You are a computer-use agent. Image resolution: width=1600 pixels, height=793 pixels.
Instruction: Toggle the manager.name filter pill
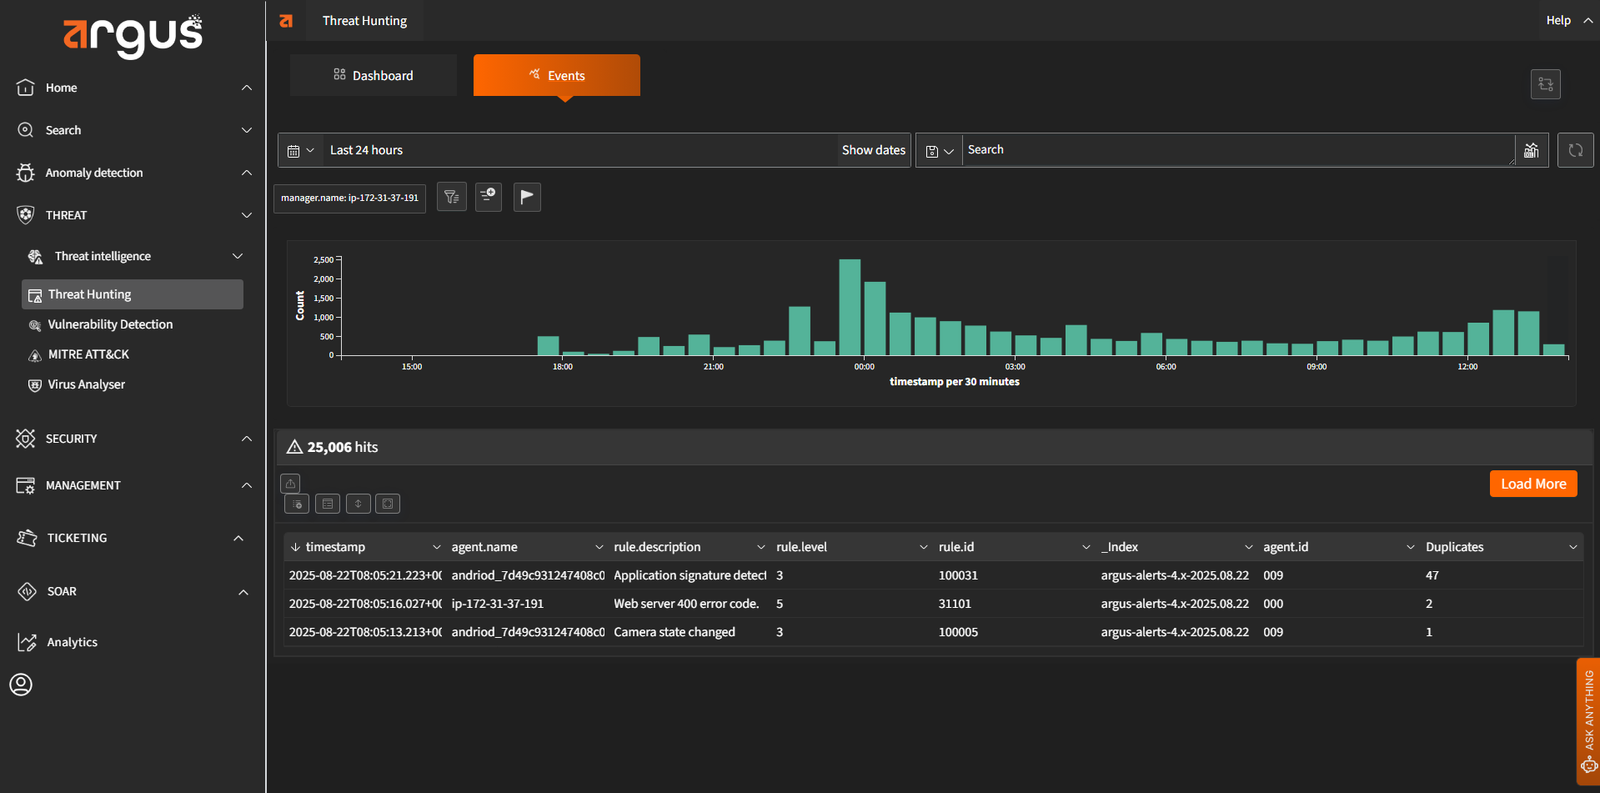coord(350,198)
